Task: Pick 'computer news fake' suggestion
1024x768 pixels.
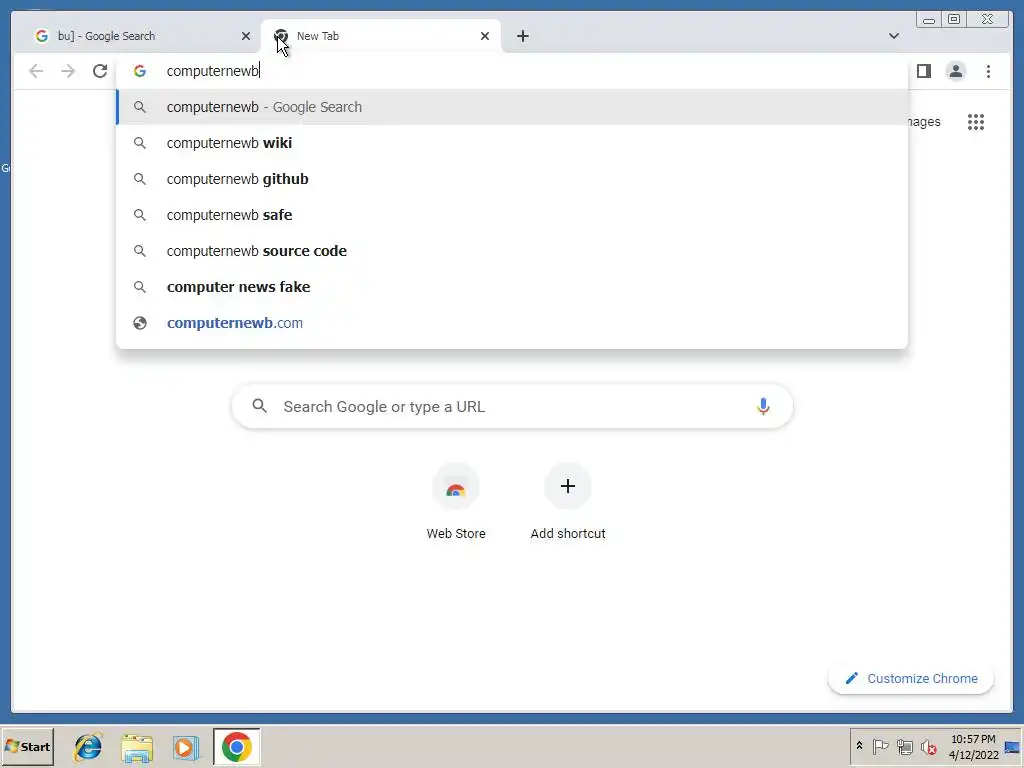Action: click(512, 287)
